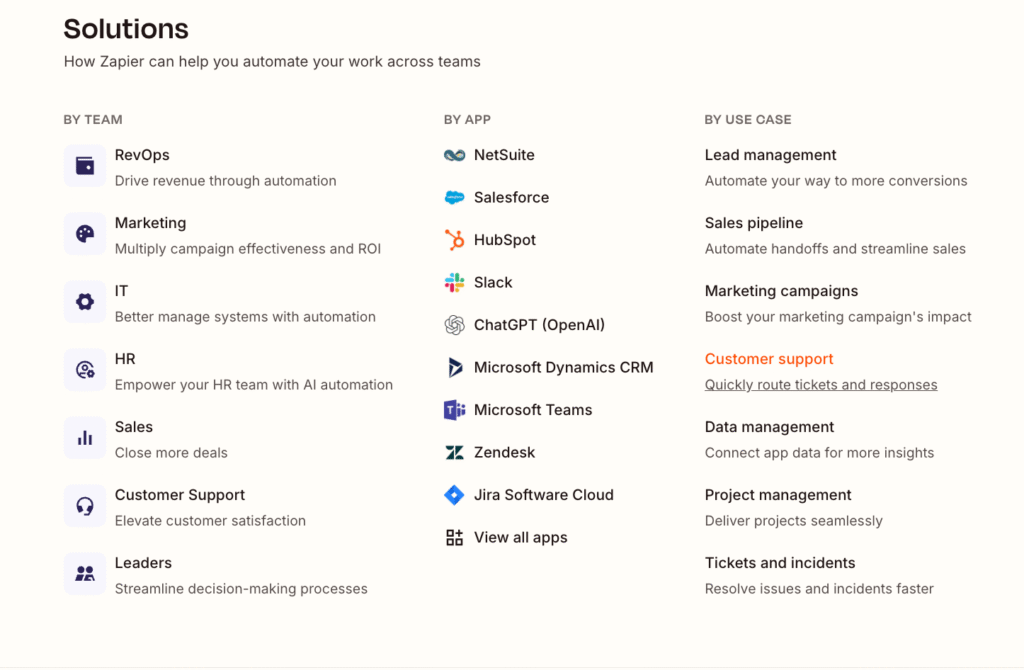Click the HR team icon
The image size is (1024, 670).
(x=85, y=370)
